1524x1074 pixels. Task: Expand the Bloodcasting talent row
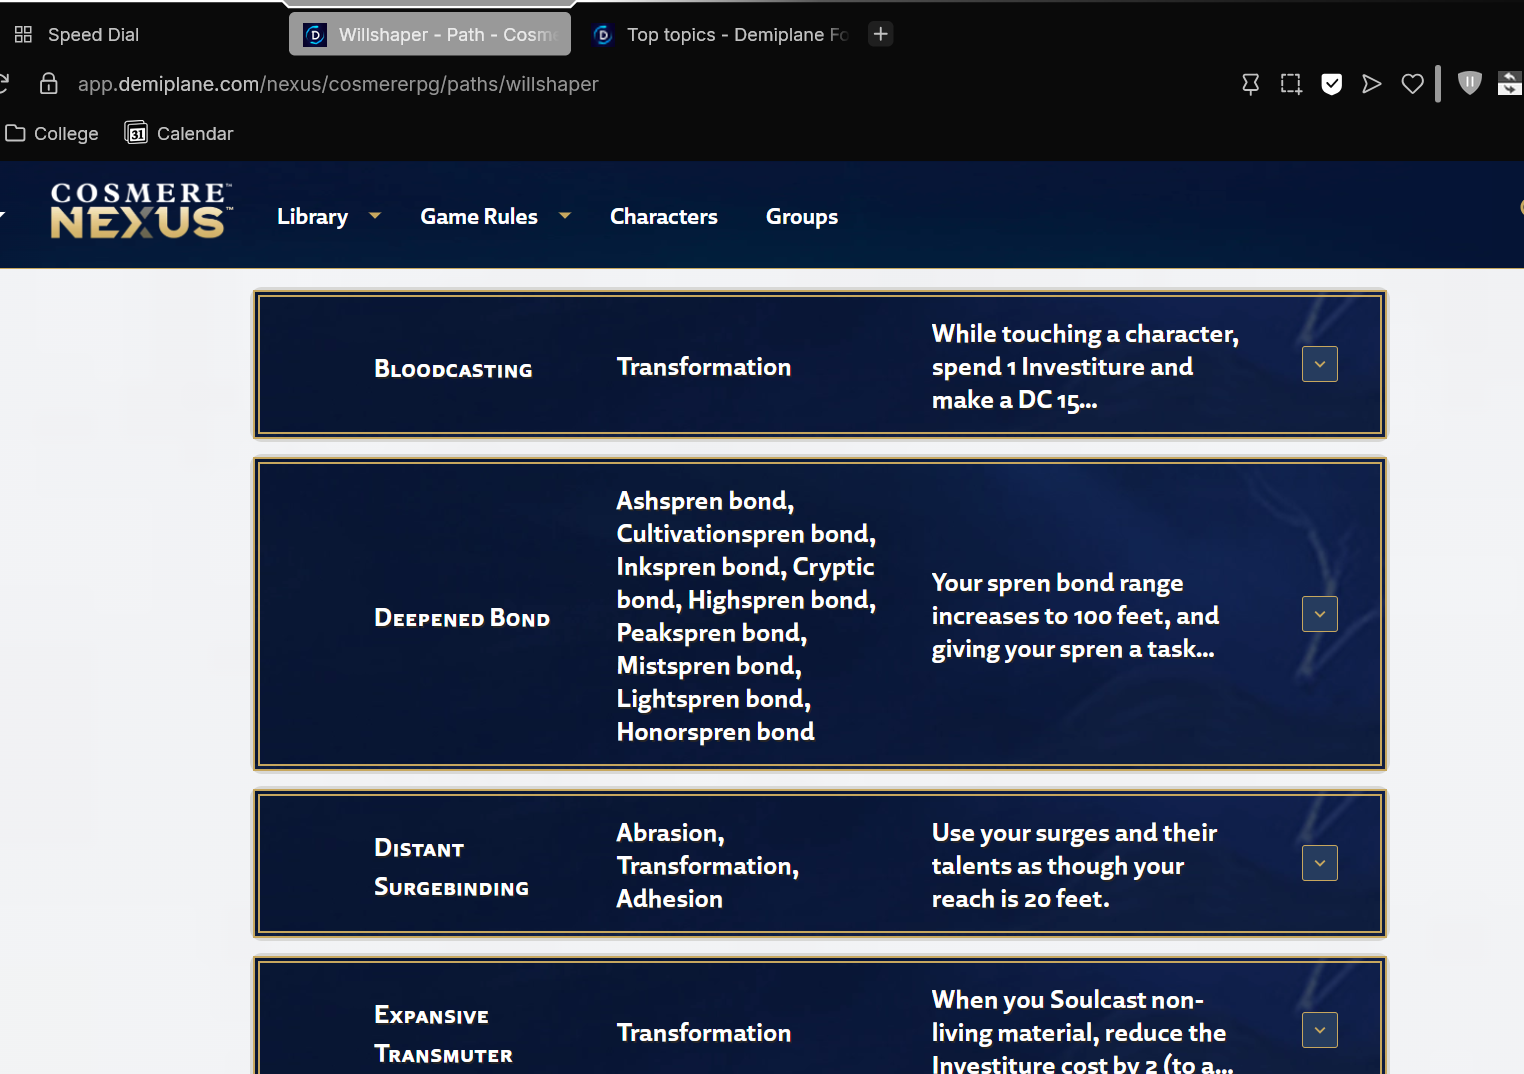pyautogui.click(x=1319, y=365)
